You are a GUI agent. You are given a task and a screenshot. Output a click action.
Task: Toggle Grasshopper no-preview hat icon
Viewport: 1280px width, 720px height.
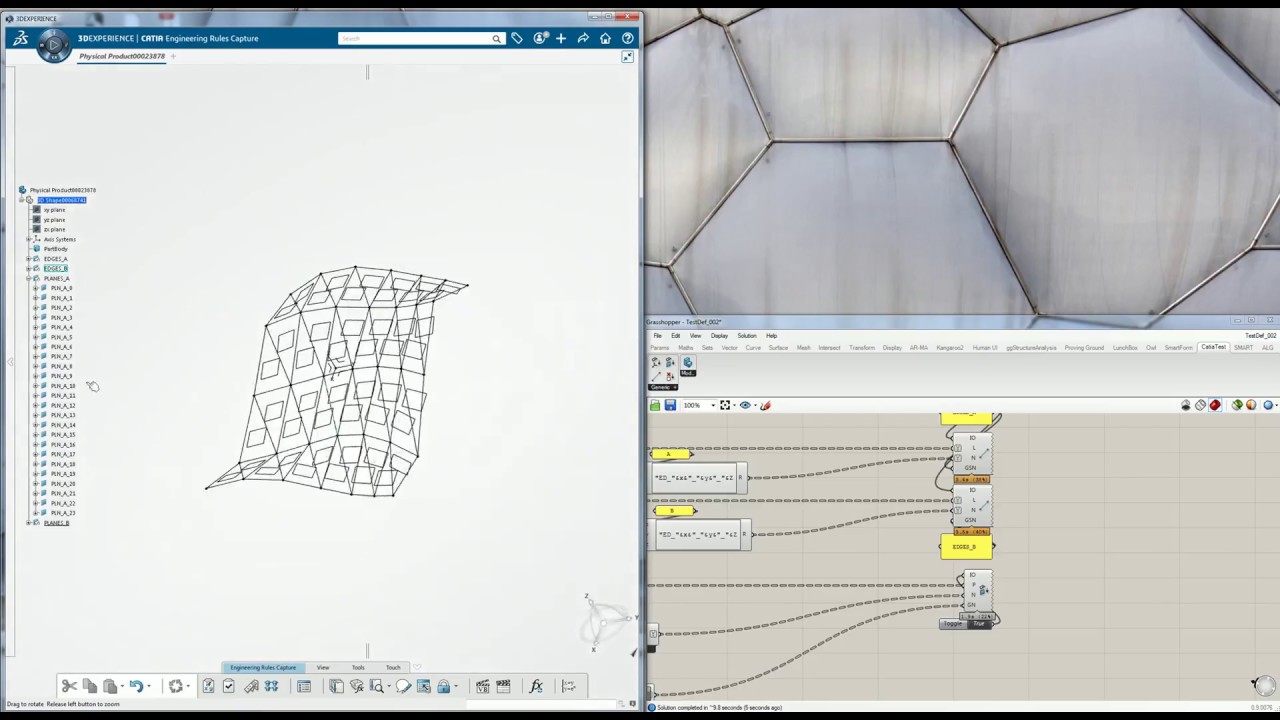[1186, 405]
